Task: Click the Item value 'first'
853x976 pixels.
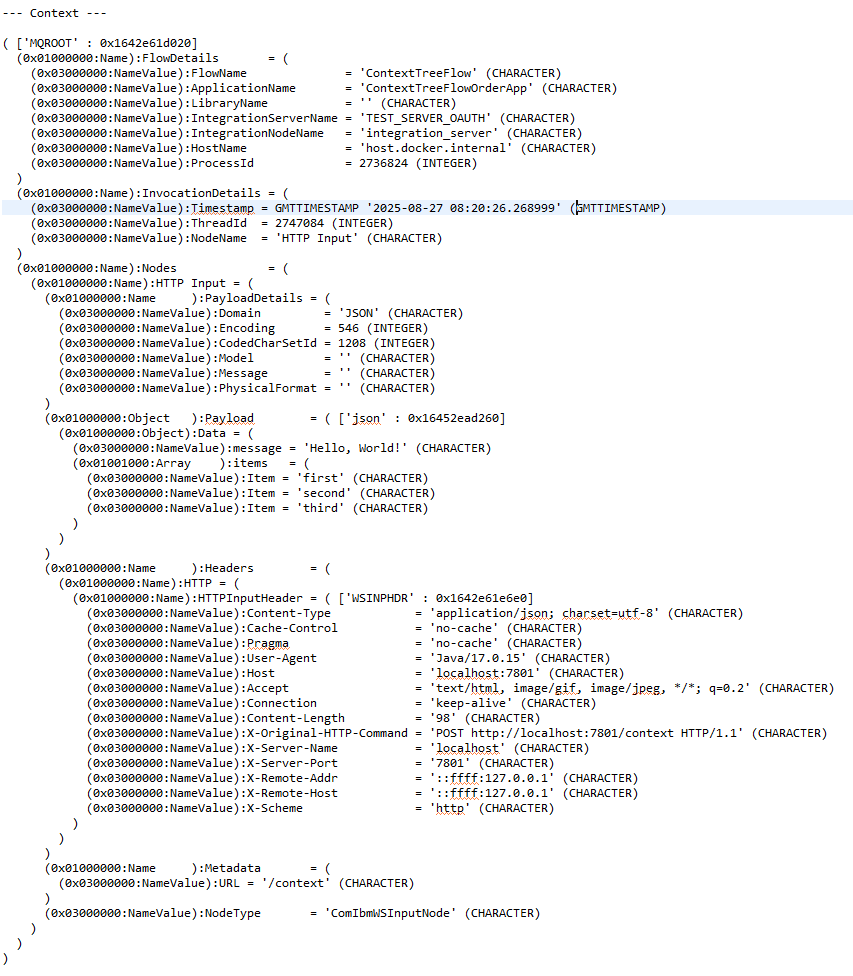Action: pyautogui.click(x=321, y=478)
